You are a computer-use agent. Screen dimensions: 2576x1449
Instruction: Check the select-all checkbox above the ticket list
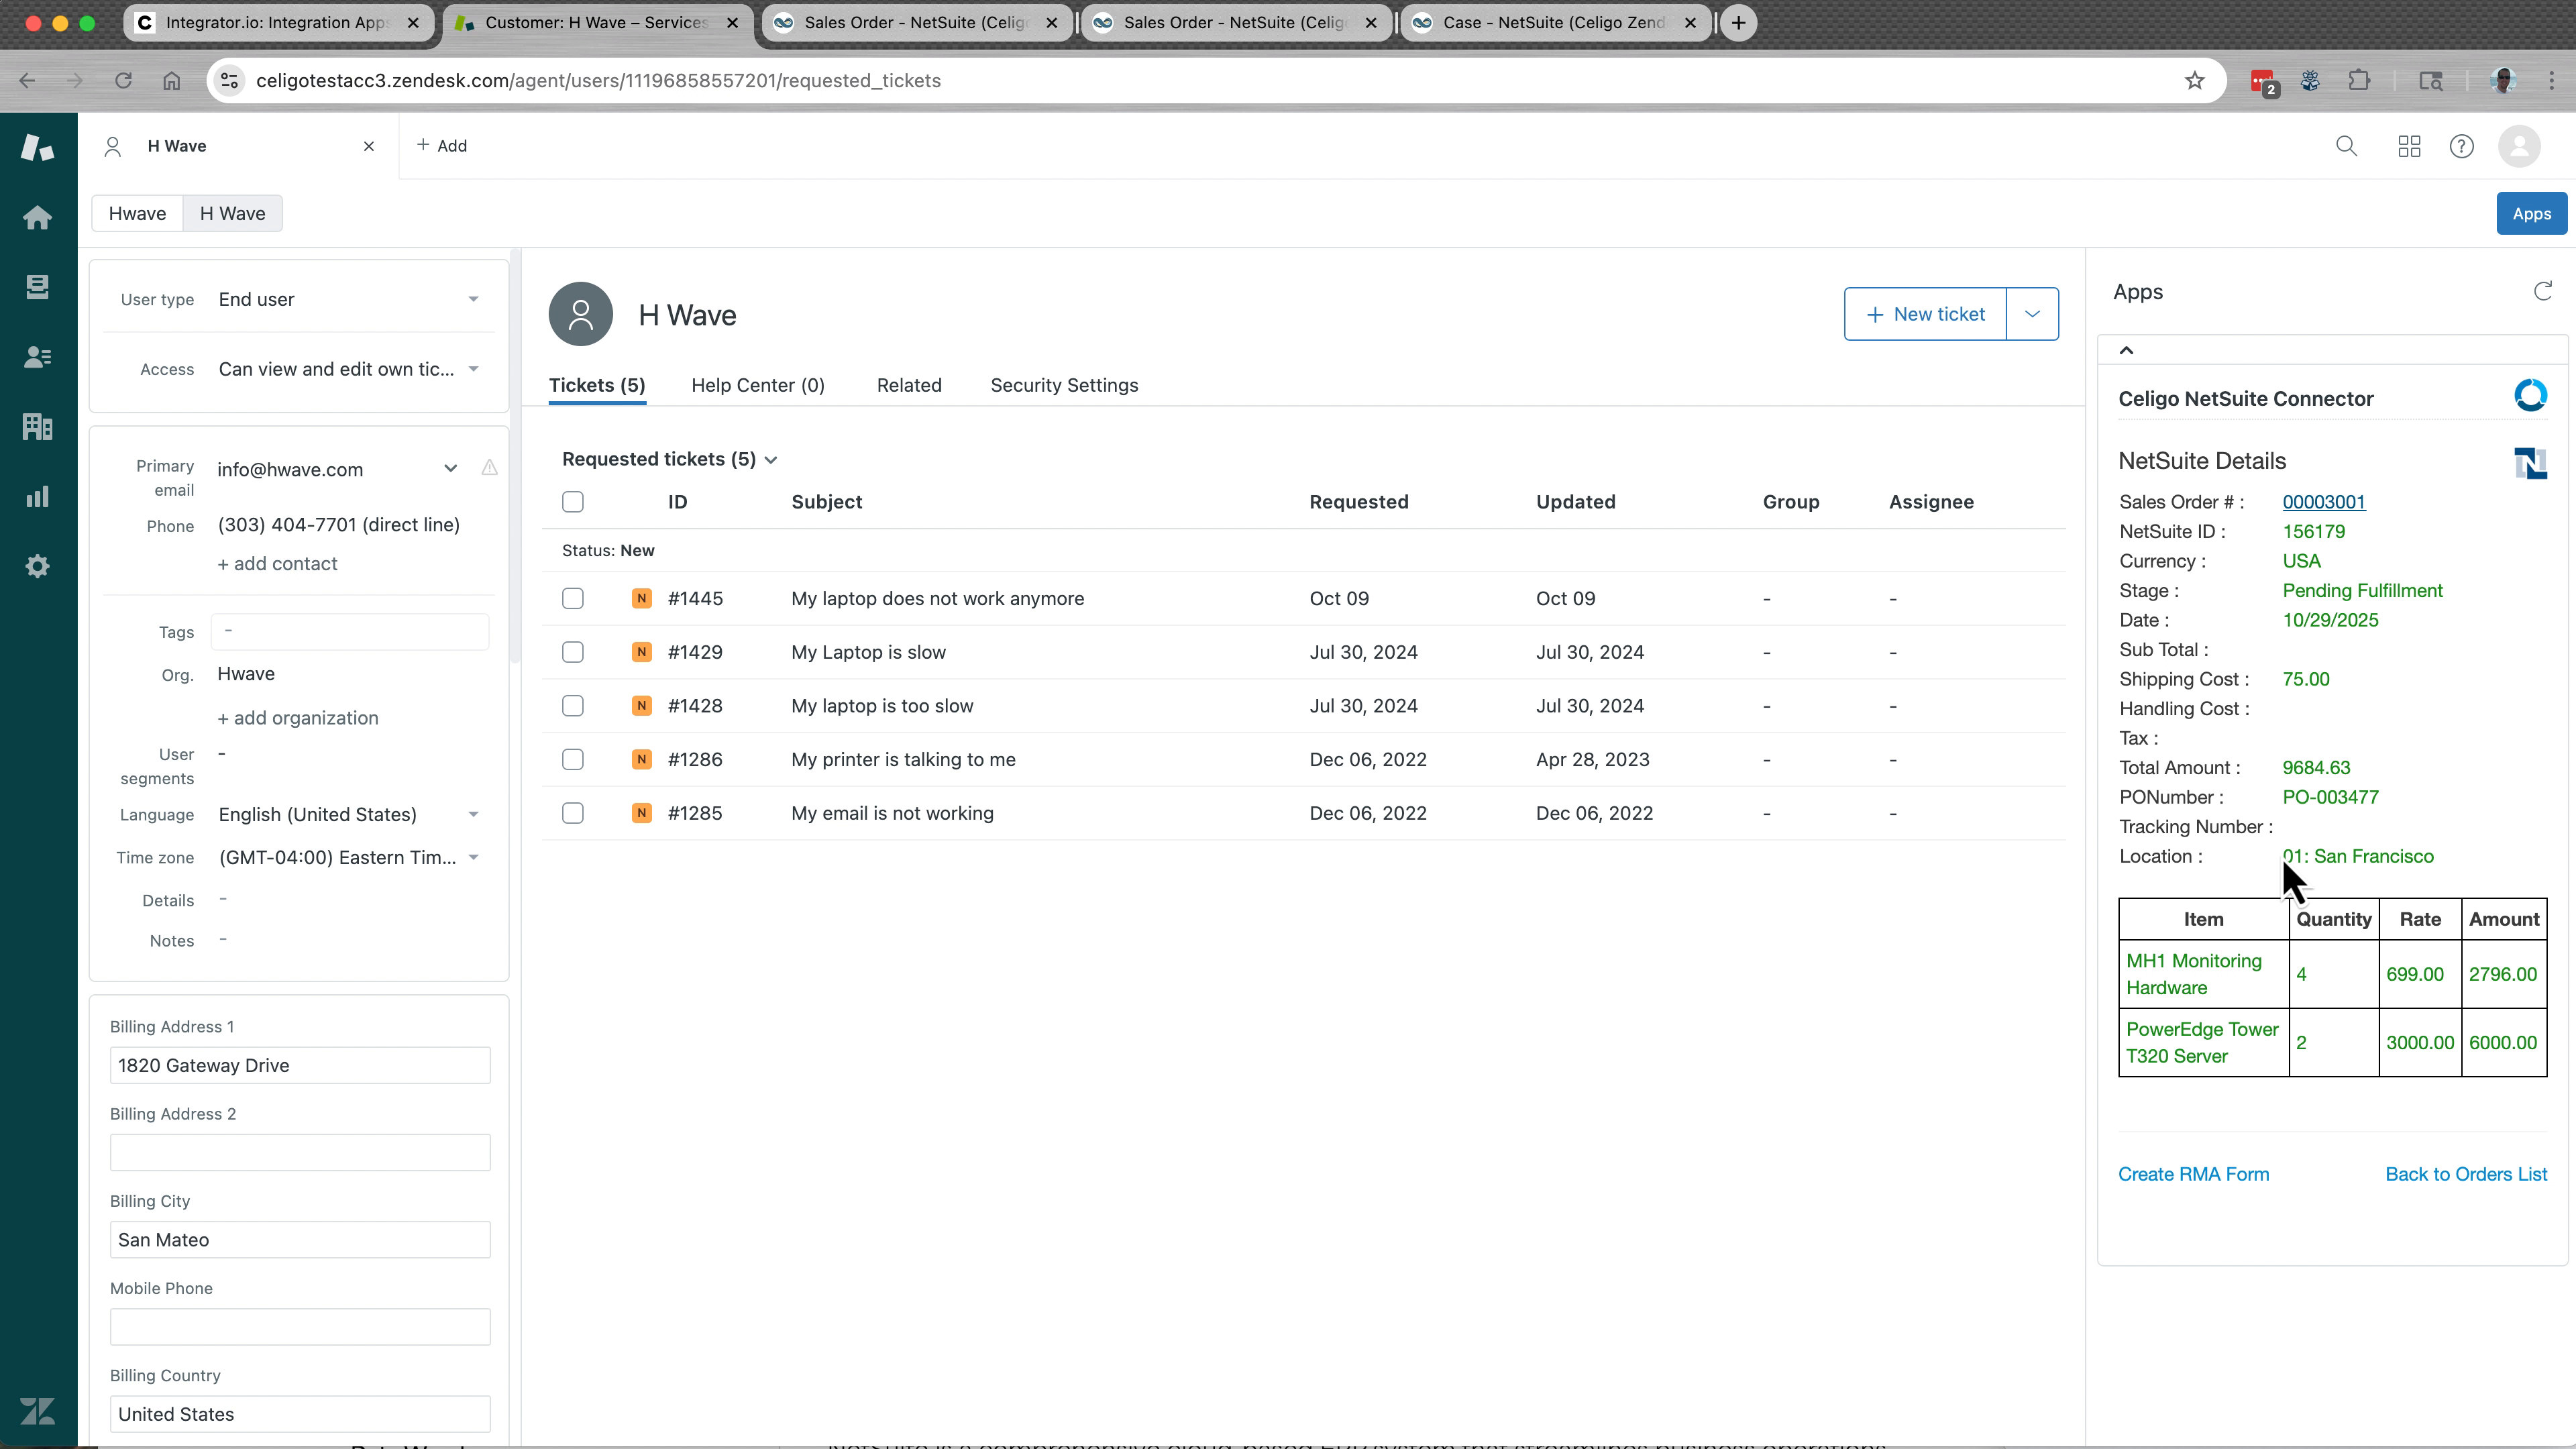coord(572,502)
